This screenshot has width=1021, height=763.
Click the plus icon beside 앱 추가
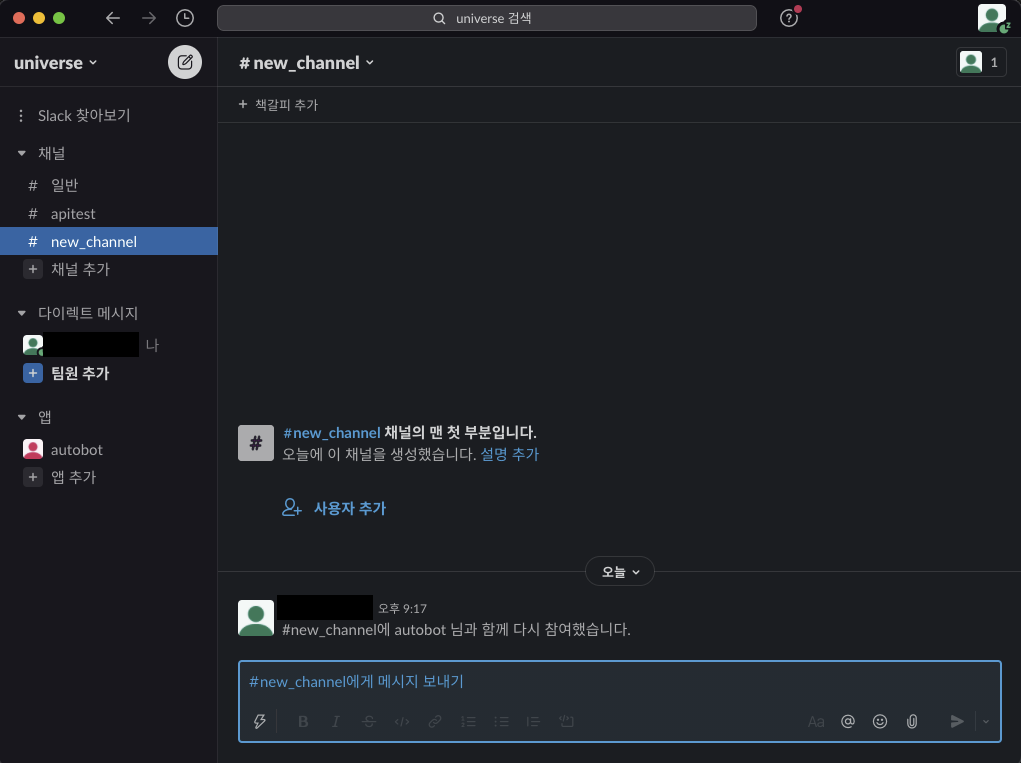point(33,477)
